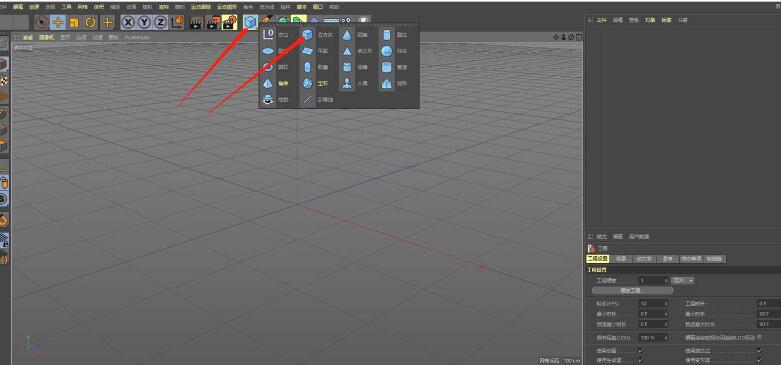Click the 缩放工程 button

[x=633, y=290]
